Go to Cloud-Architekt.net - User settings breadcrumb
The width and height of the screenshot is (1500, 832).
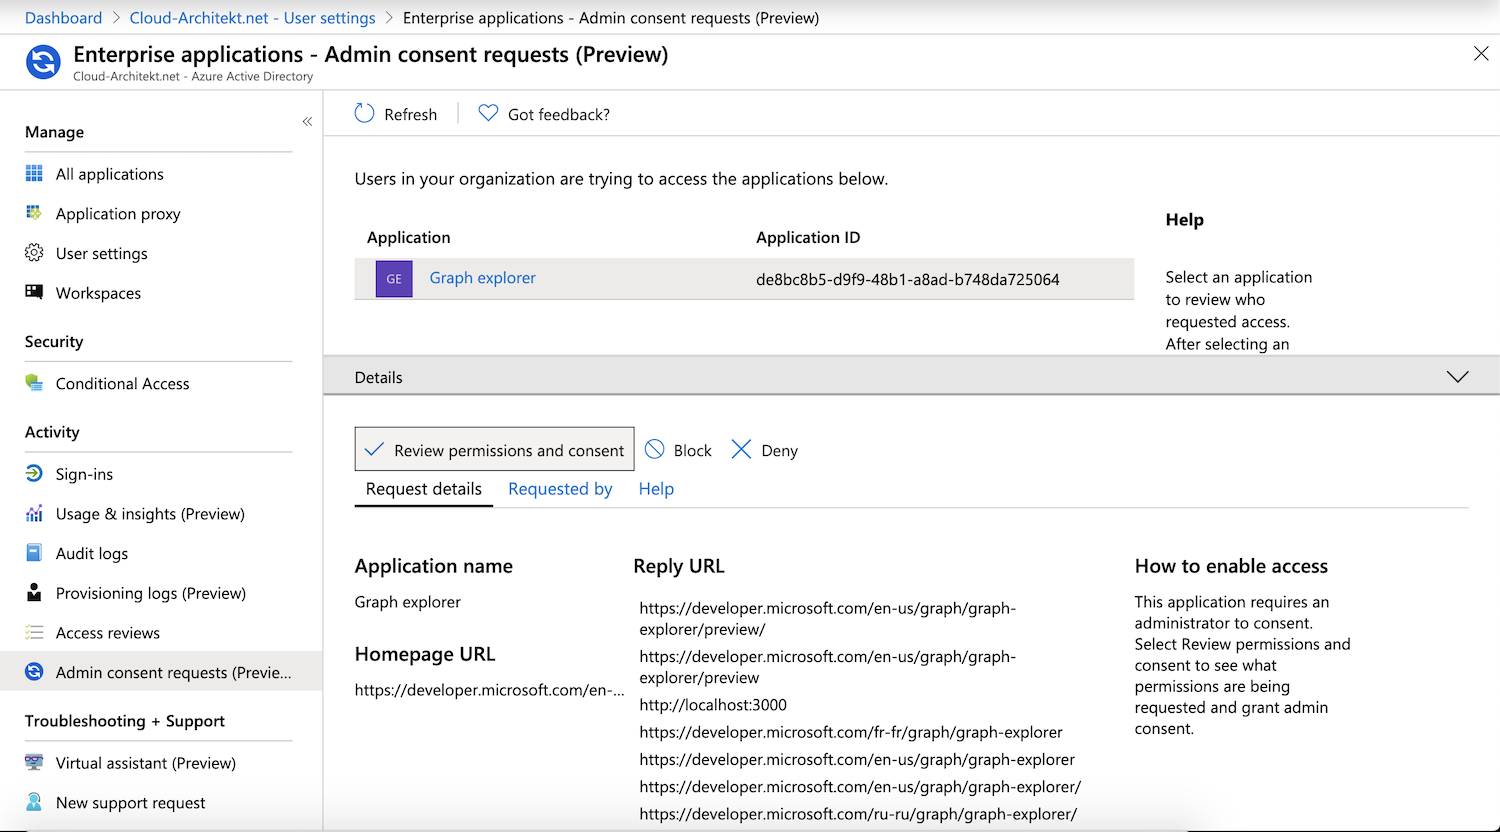[x=253, y=18]
